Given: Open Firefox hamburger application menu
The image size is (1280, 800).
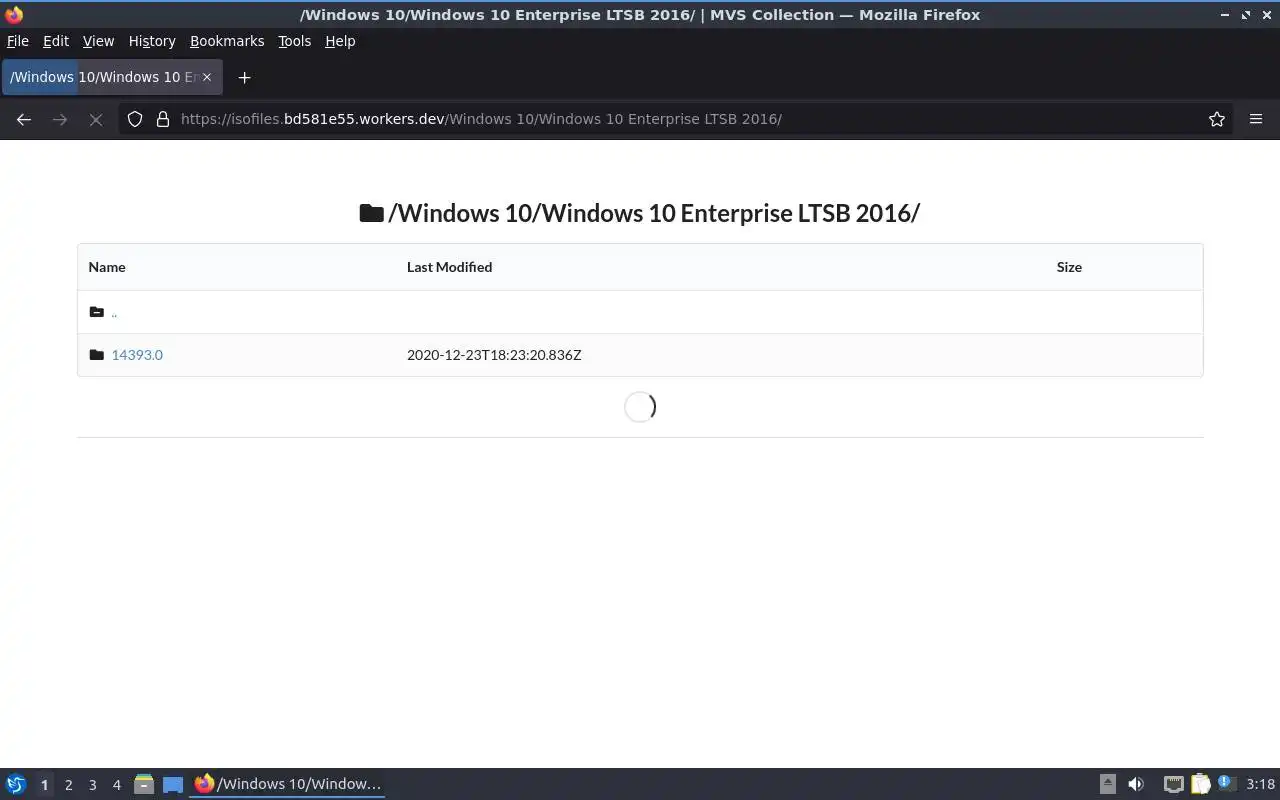Looking at the screenshot, I should 1256,119.
